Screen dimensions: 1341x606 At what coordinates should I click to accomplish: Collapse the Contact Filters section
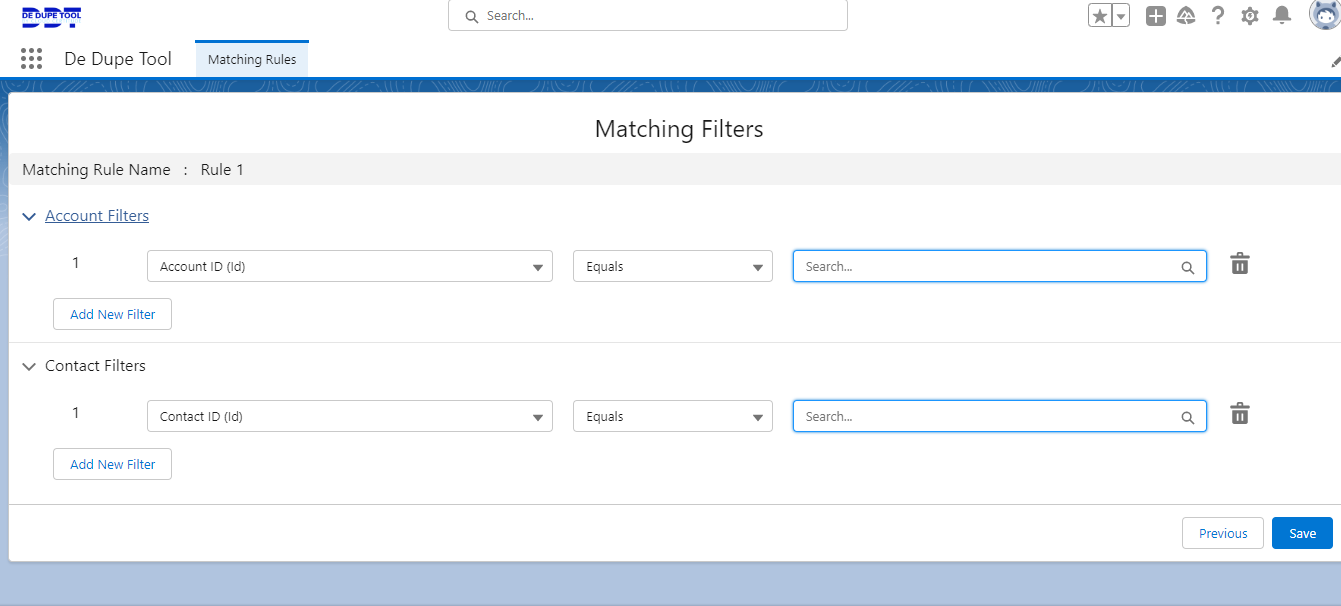[29, 367]
